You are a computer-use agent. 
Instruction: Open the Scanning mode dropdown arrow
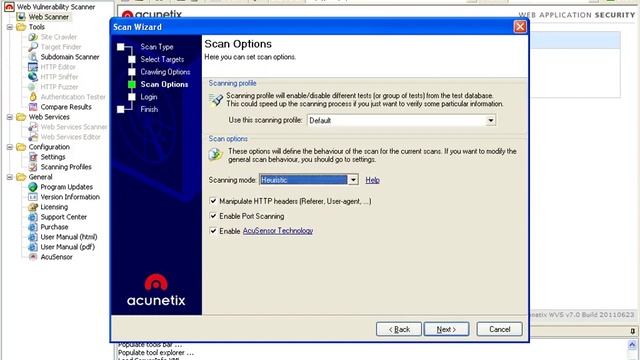click(x=353, y=180)
